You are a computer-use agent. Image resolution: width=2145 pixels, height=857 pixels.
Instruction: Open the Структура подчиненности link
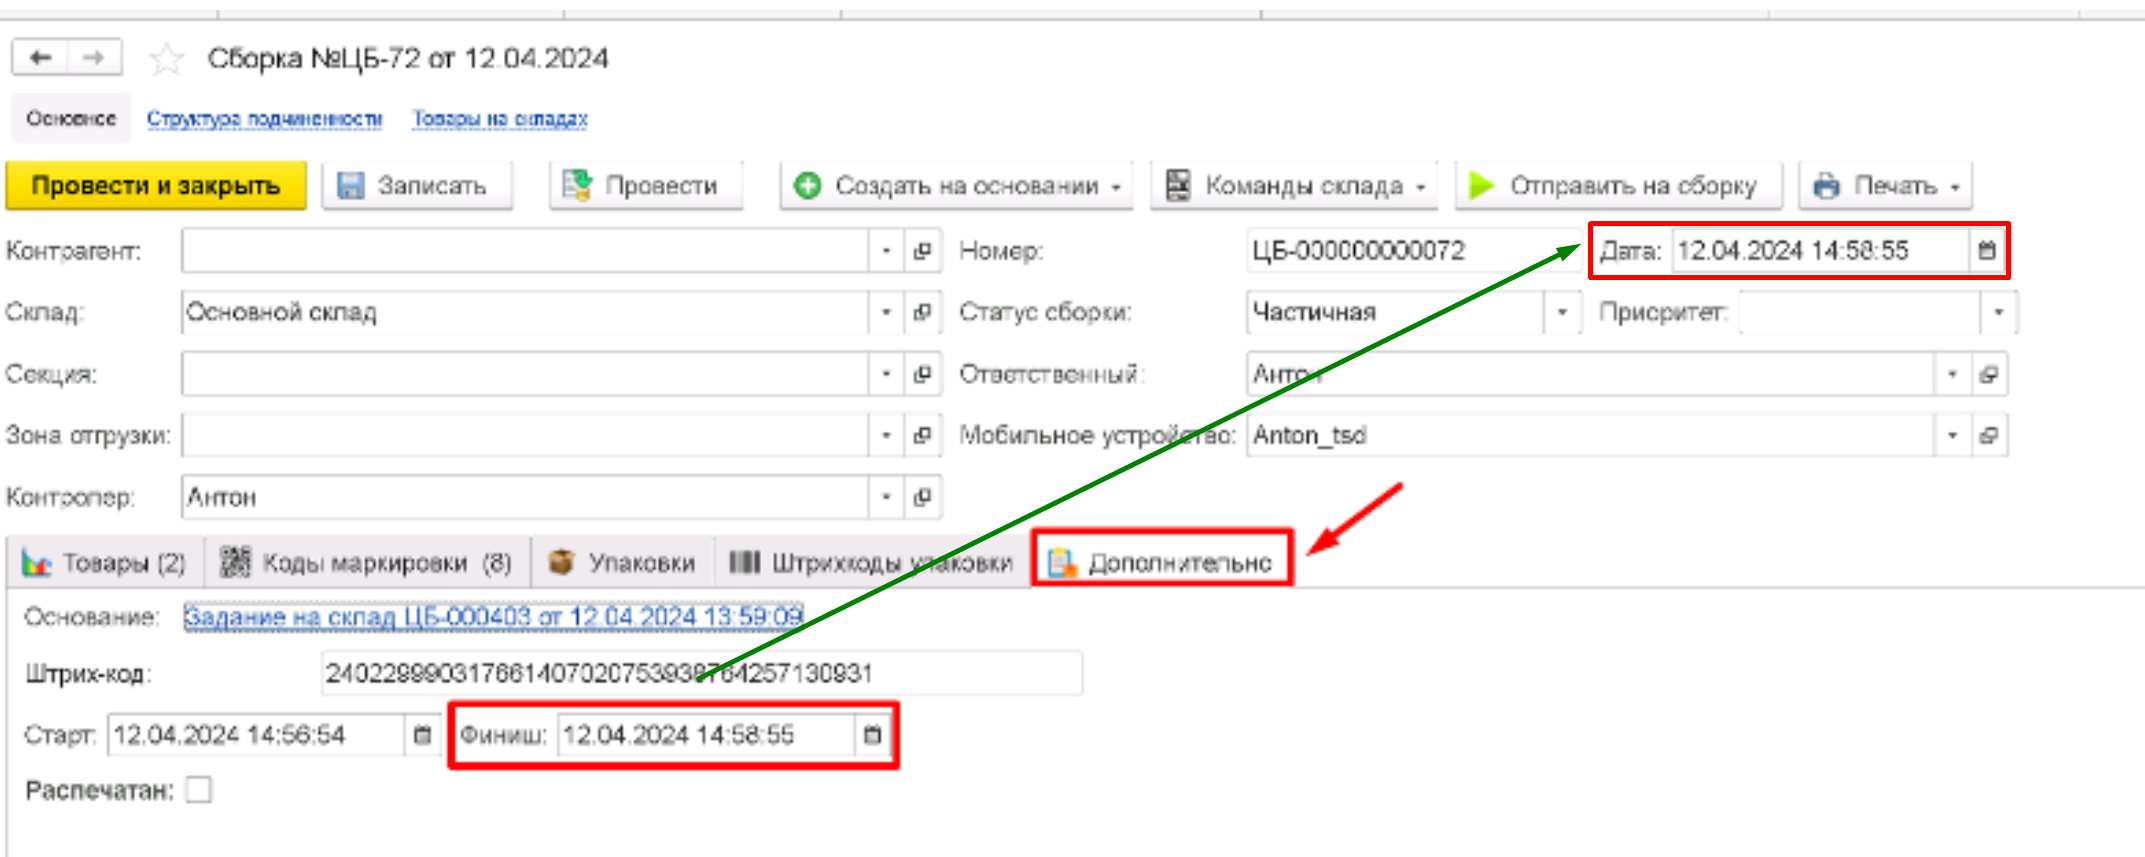265,118
